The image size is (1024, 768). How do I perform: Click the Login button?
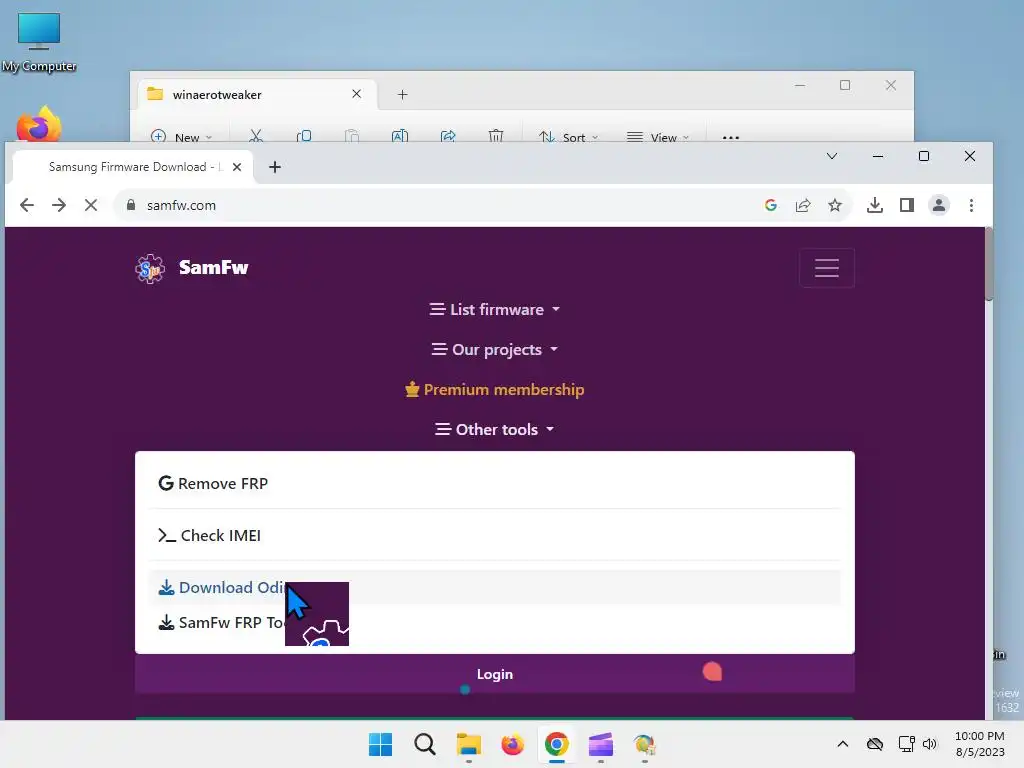pos(494,674)
